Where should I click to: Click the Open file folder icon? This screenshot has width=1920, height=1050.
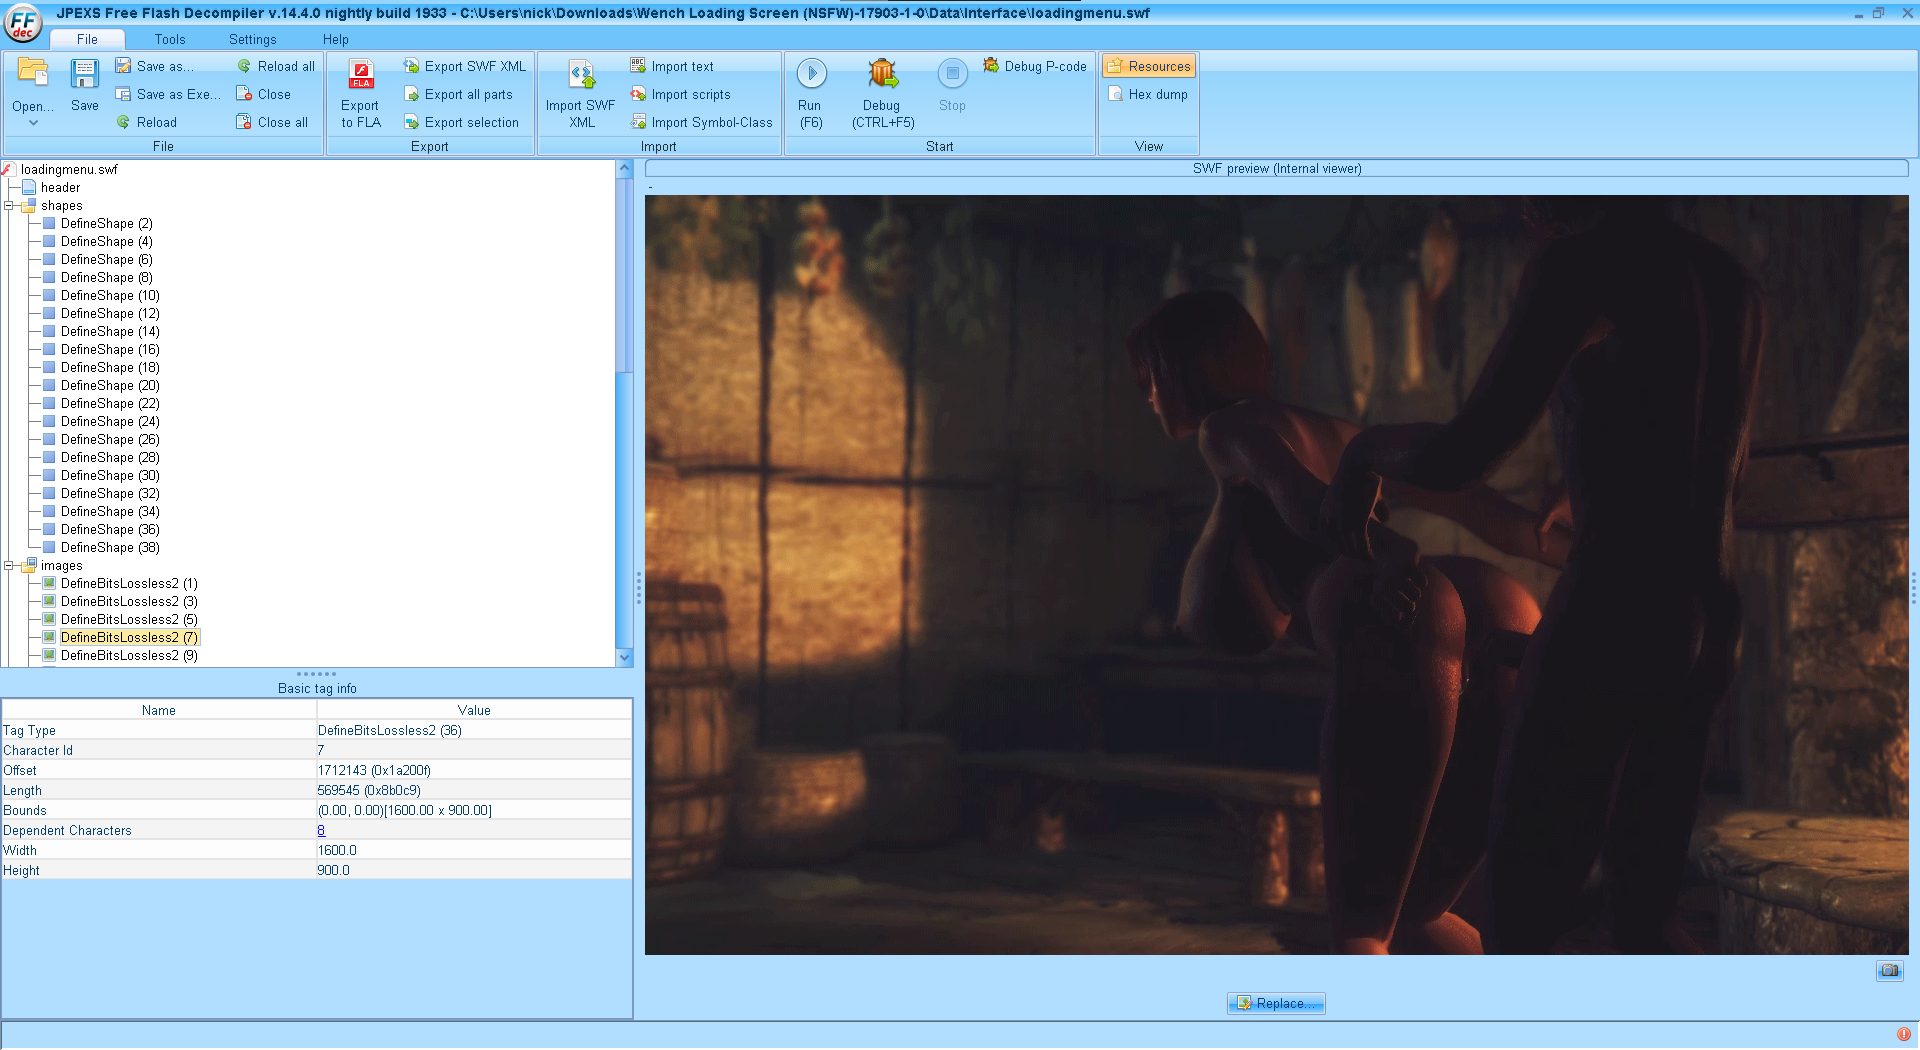(x=33, y=74)
